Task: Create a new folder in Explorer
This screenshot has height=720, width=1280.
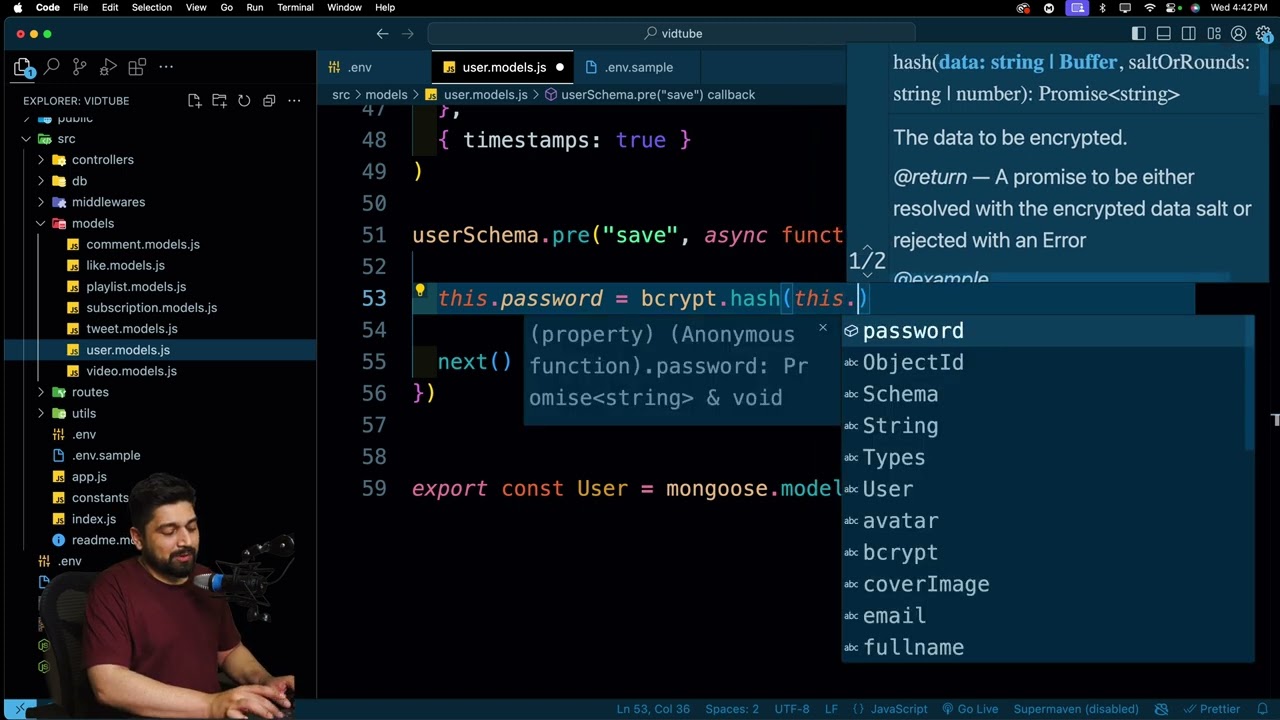Action: point(219,101)
